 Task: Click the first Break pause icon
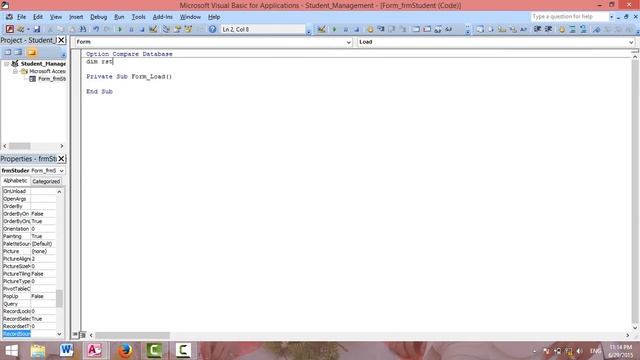[131, 29]
